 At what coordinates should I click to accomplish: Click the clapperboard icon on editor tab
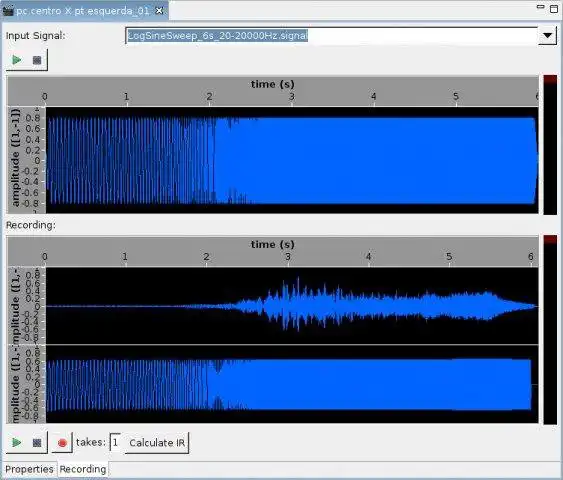pyautogui.click(x=8, y=11)
